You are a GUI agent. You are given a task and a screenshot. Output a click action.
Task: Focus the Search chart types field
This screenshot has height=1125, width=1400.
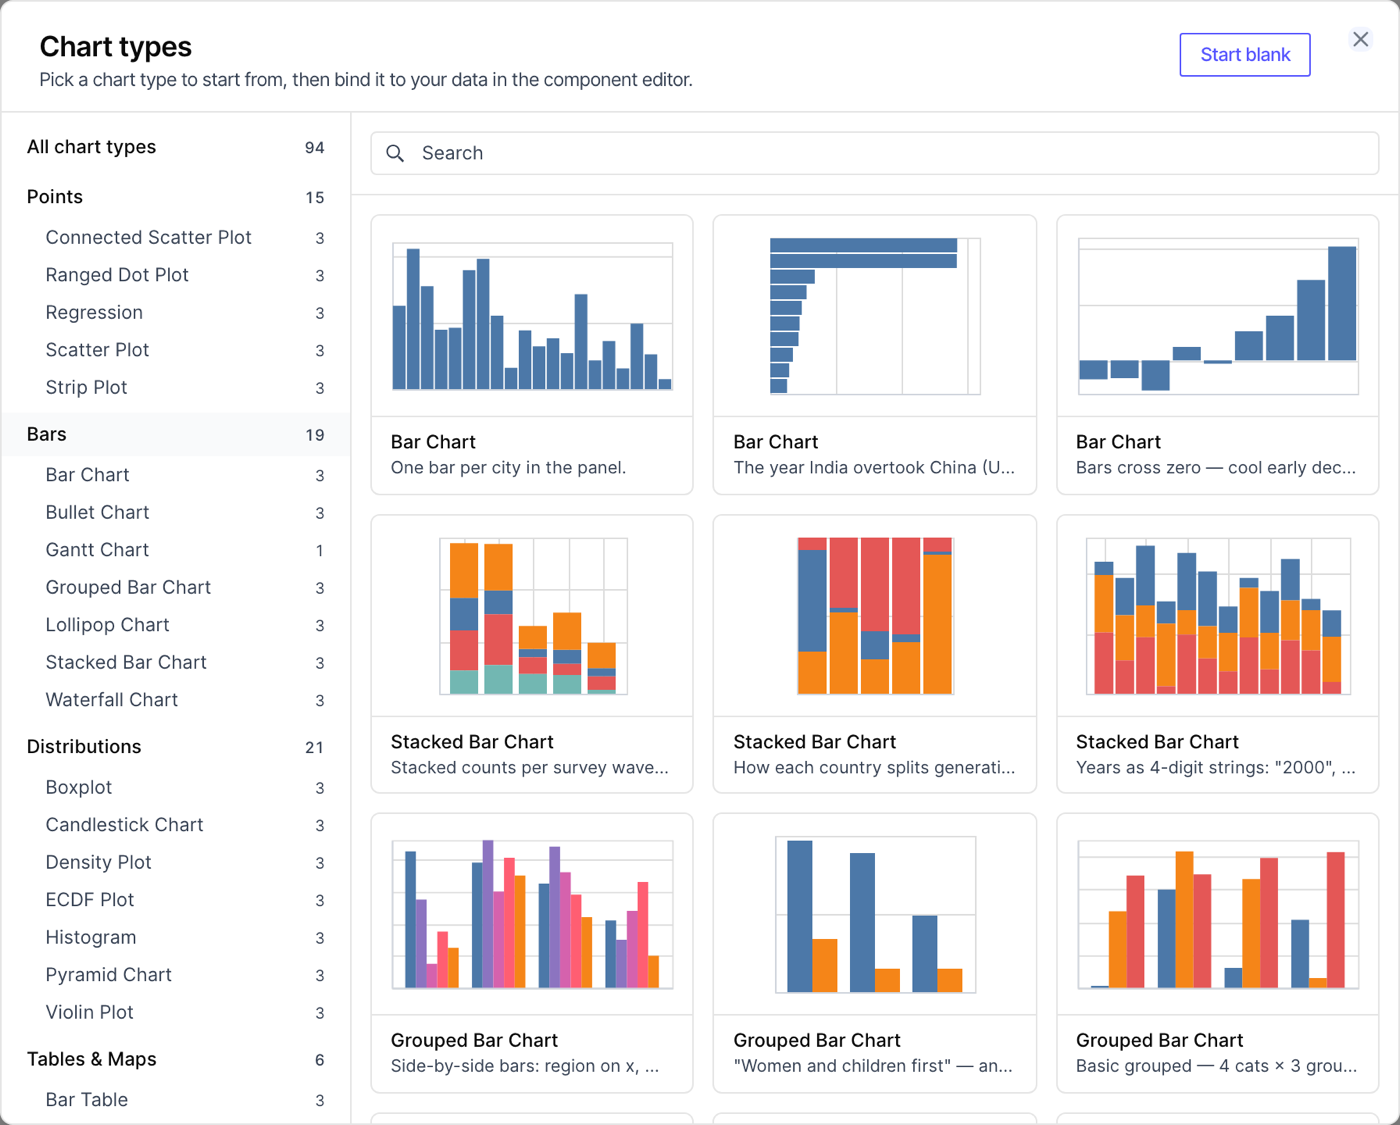[875, 153]
